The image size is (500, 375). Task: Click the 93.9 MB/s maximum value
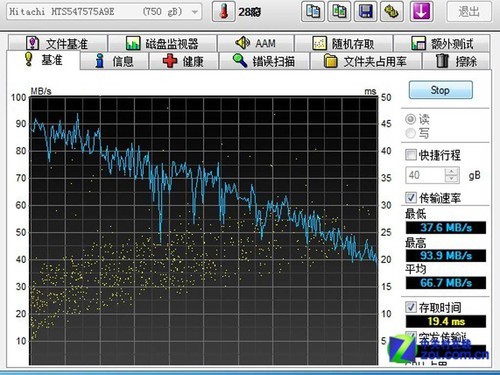[446, 256]
